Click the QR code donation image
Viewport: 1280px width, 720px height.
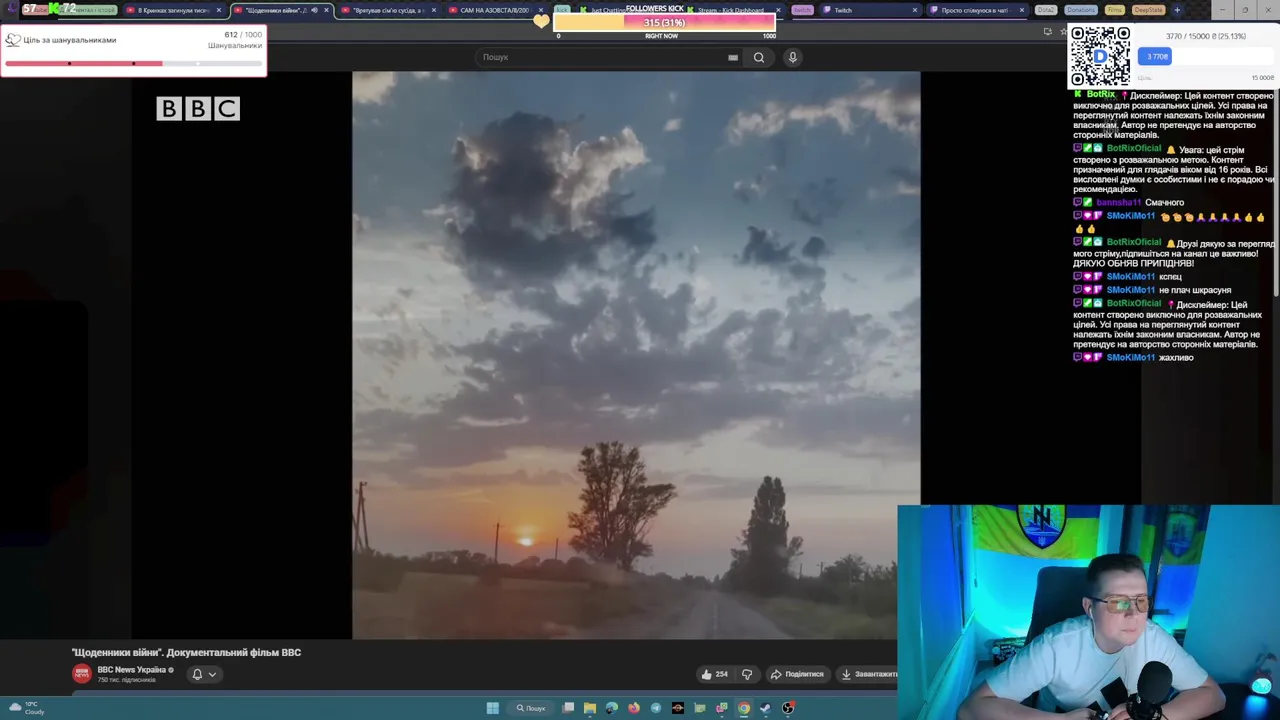pos(1100,57)
